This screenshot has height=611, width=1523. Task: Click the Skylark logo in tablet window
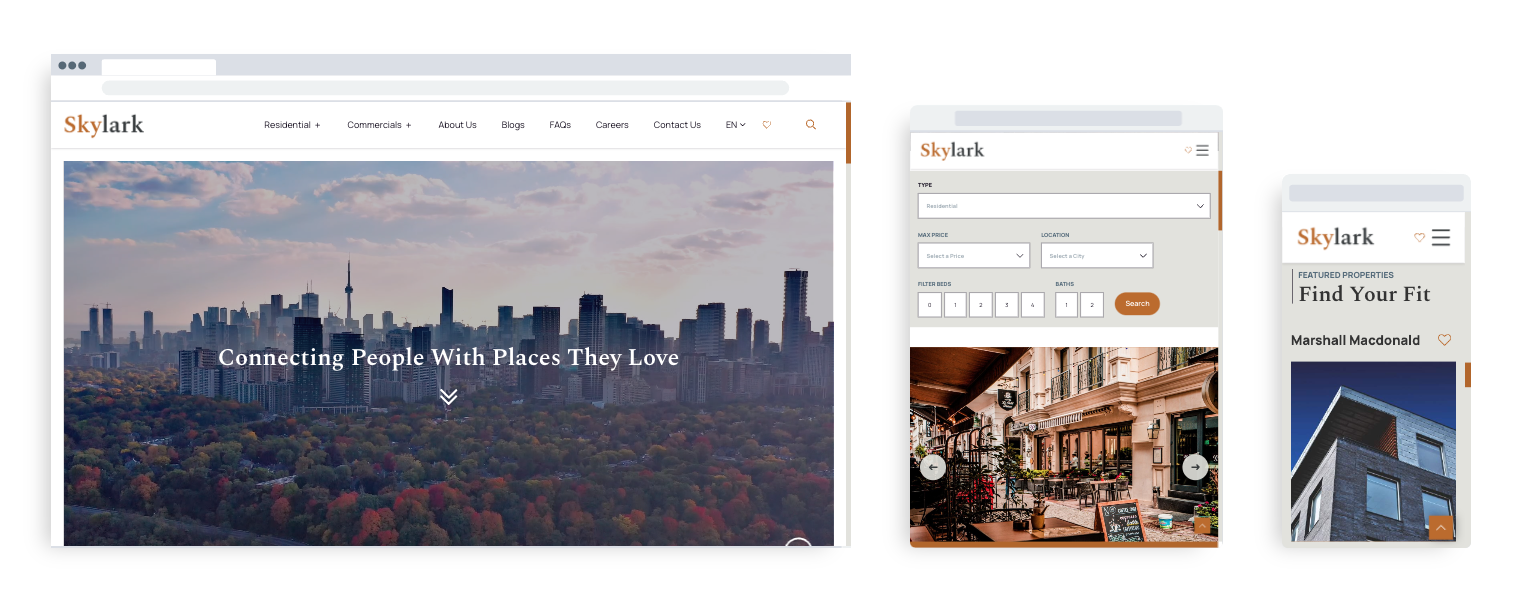coord(952,150)
